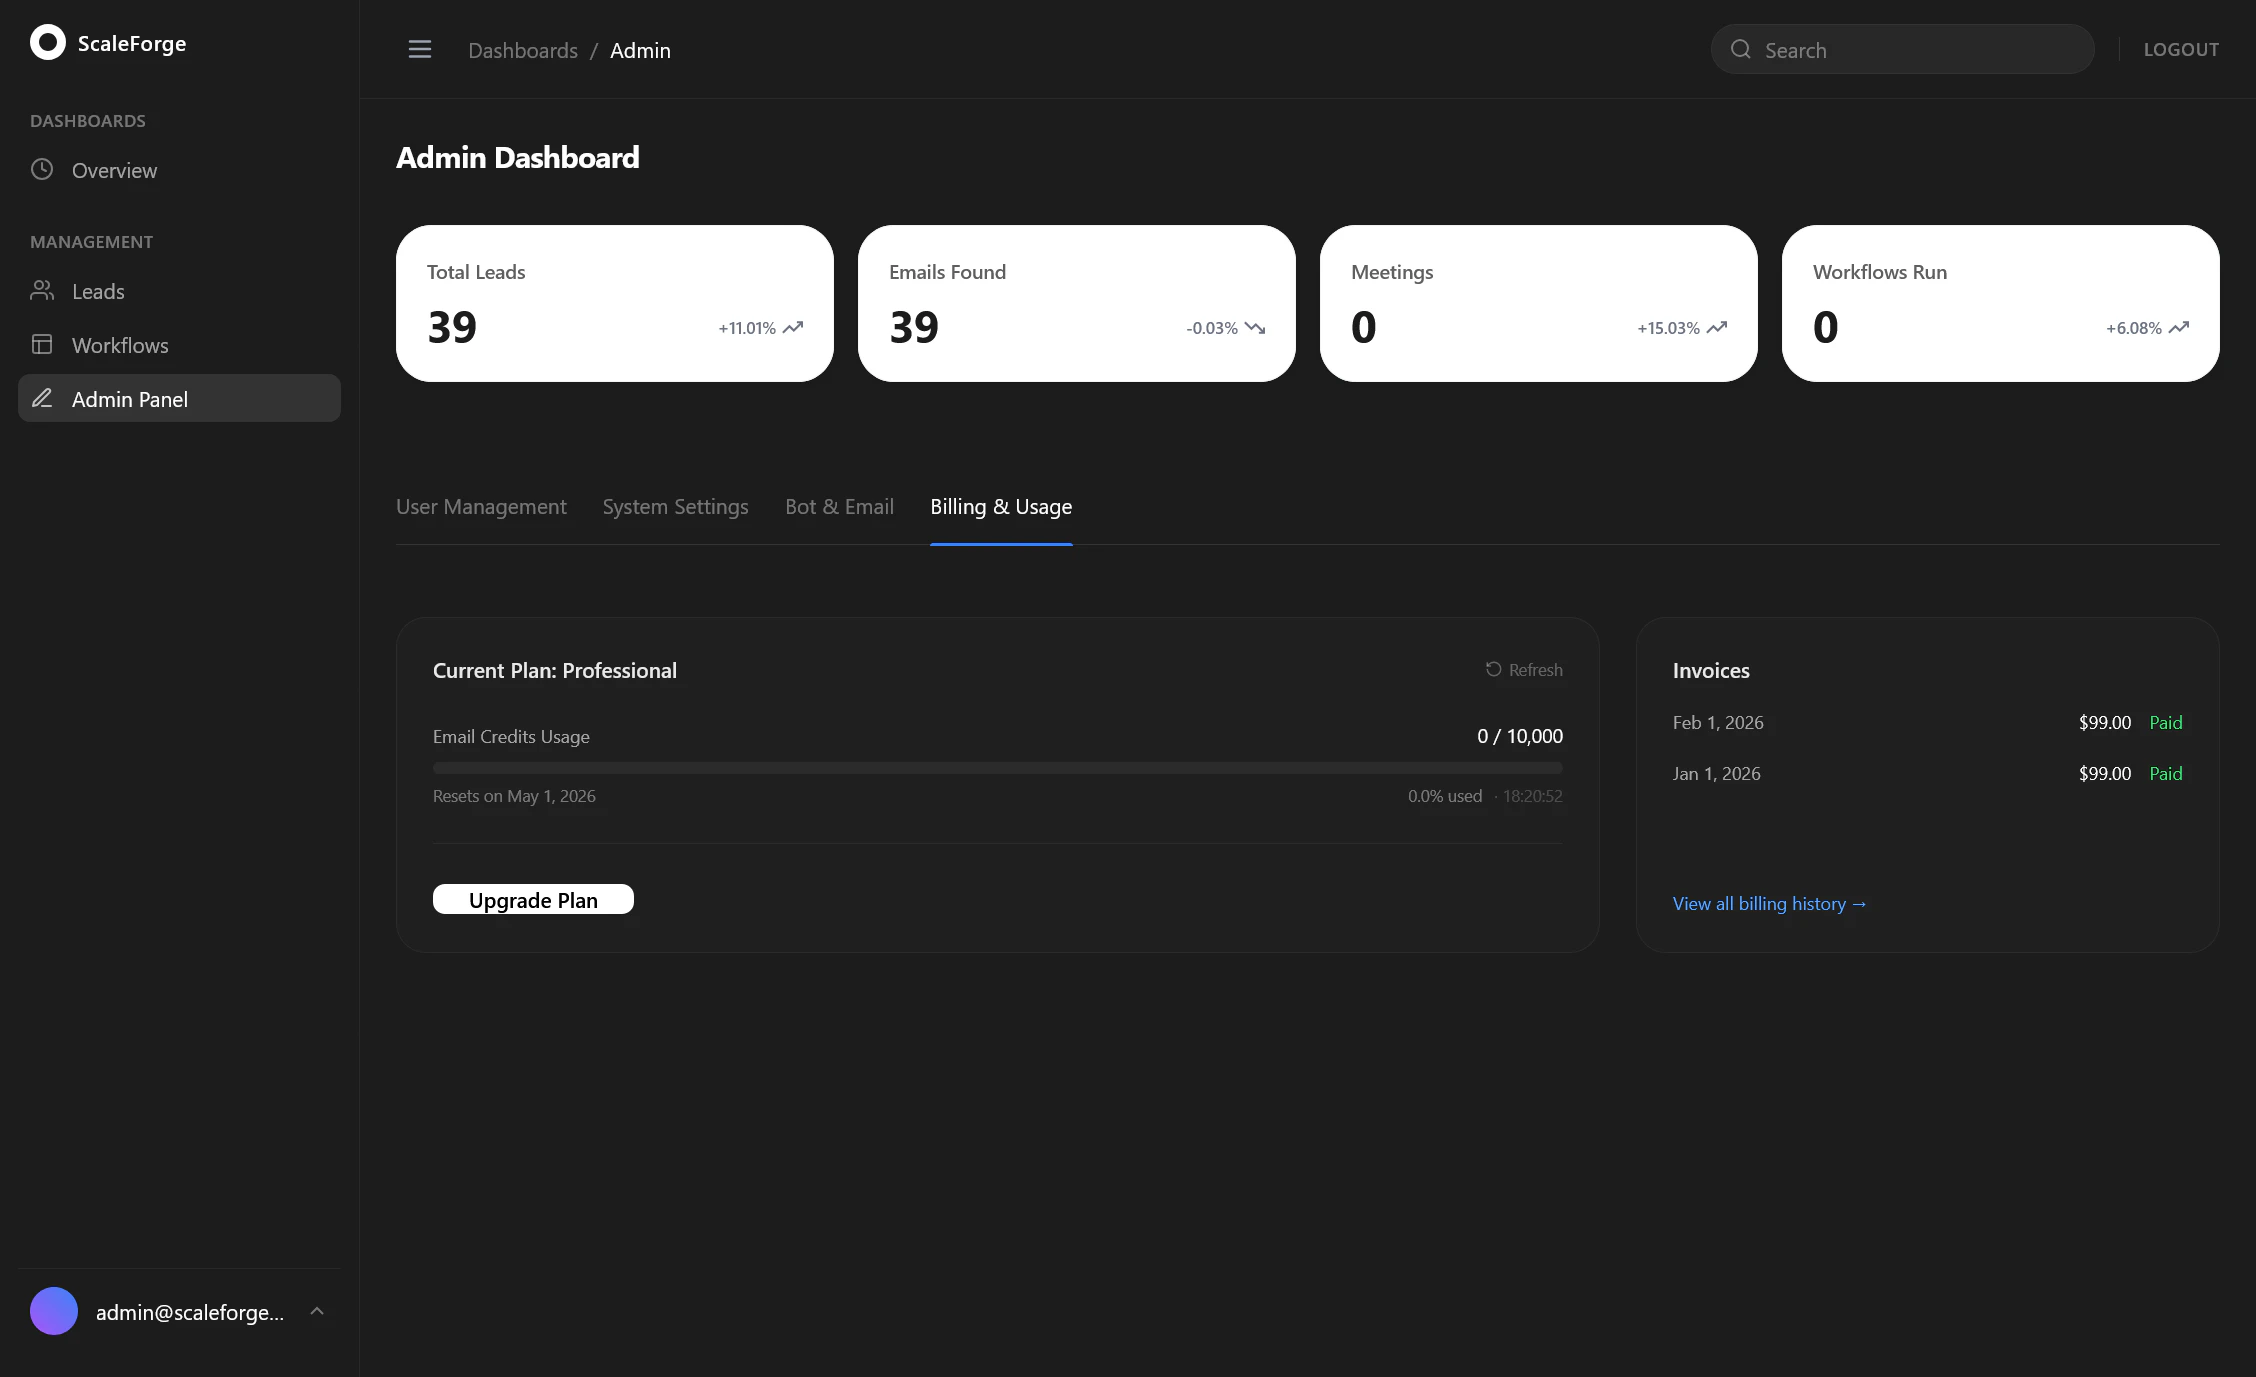
Task: Switch to the System Settings tab
Action: point(676,507)
